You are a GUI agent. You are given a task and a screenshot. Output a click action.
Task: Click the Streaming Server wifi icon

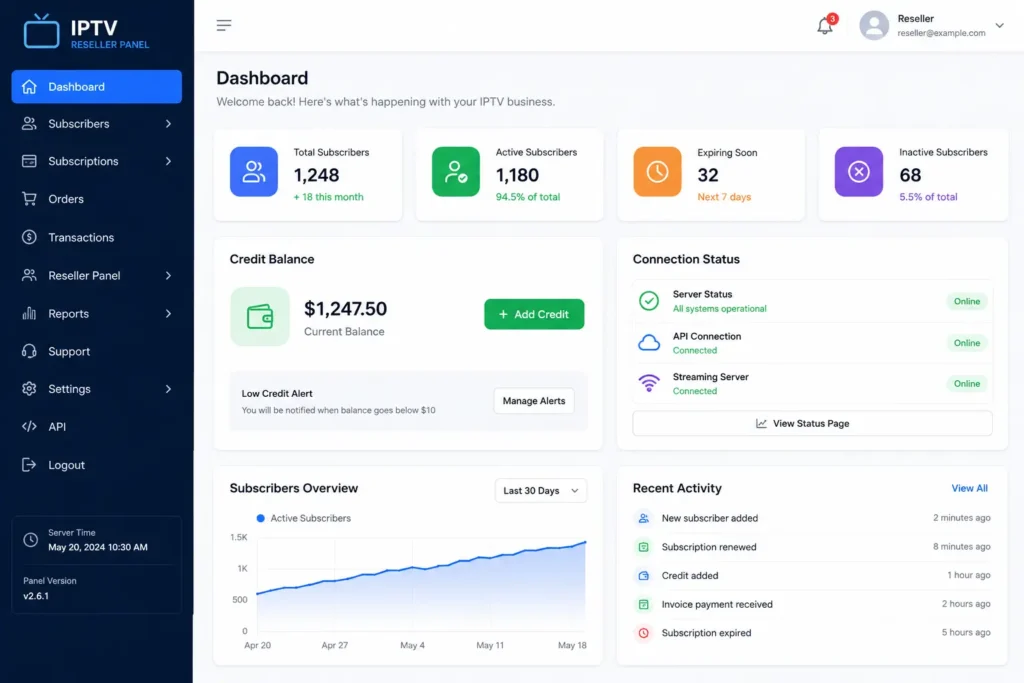[x=648, y=383]
